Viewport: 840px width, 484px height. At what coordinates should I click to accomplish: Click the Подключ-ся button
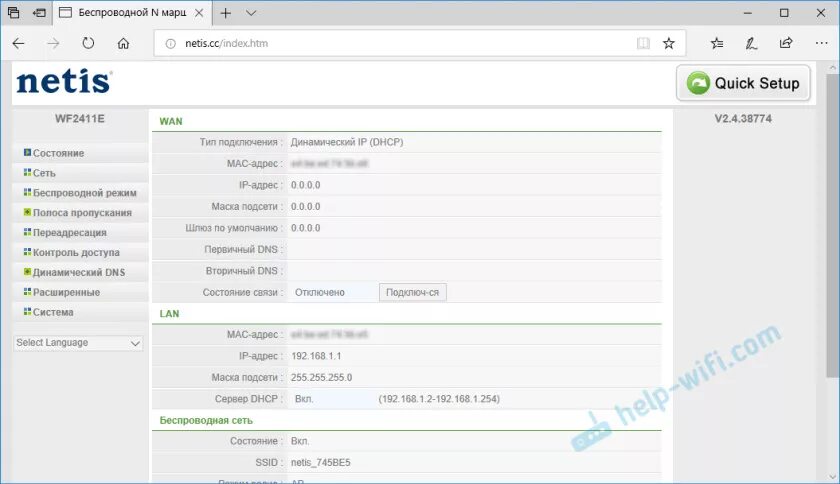[x=412, y=292]
